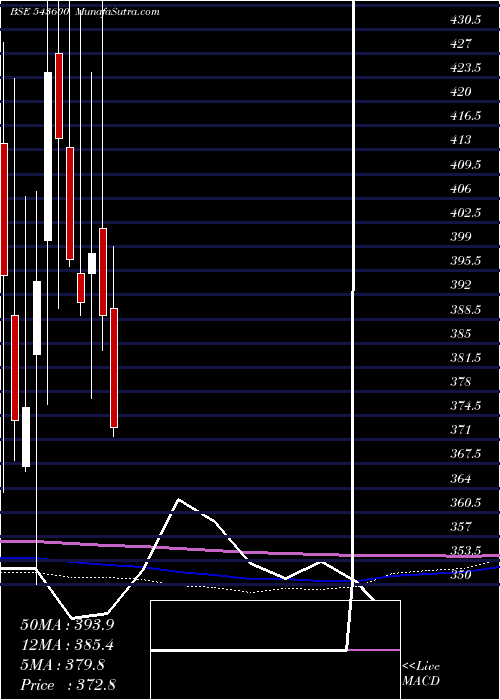Click the 402.5 price axis label
500x700 pixels.
click(465, 213)
